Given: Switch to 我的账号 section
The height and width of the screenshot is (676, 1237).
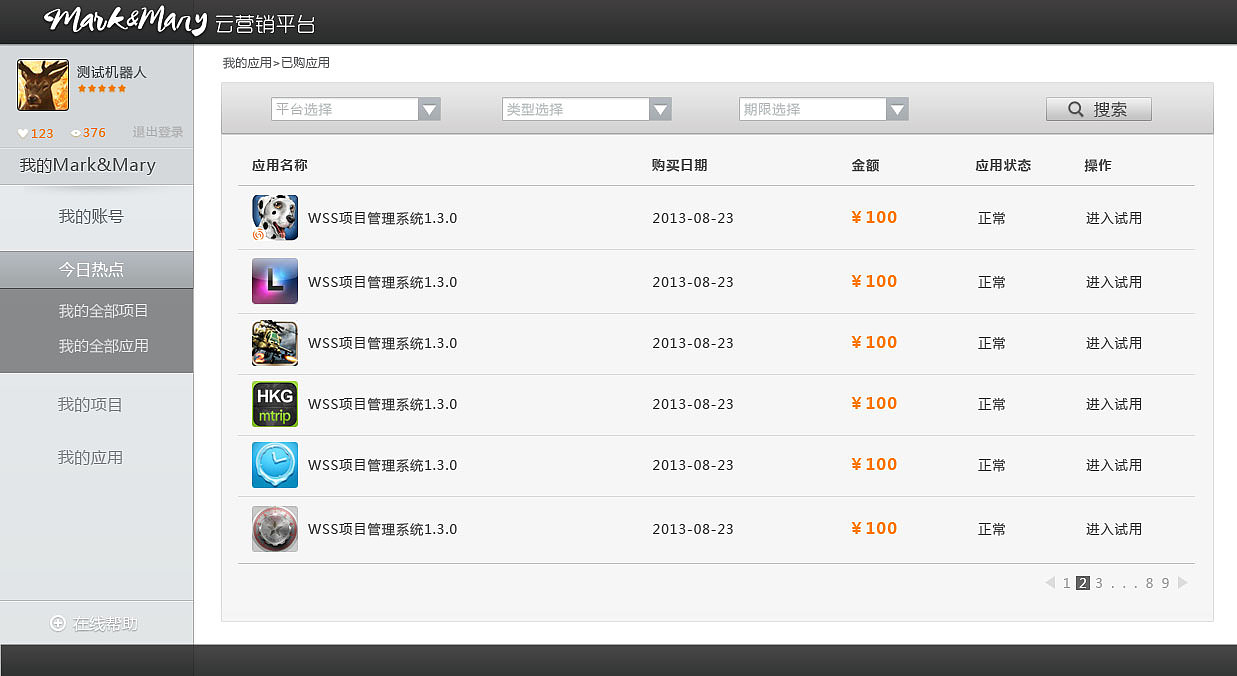Looking at the screenshot, I should tap(96, 216).
